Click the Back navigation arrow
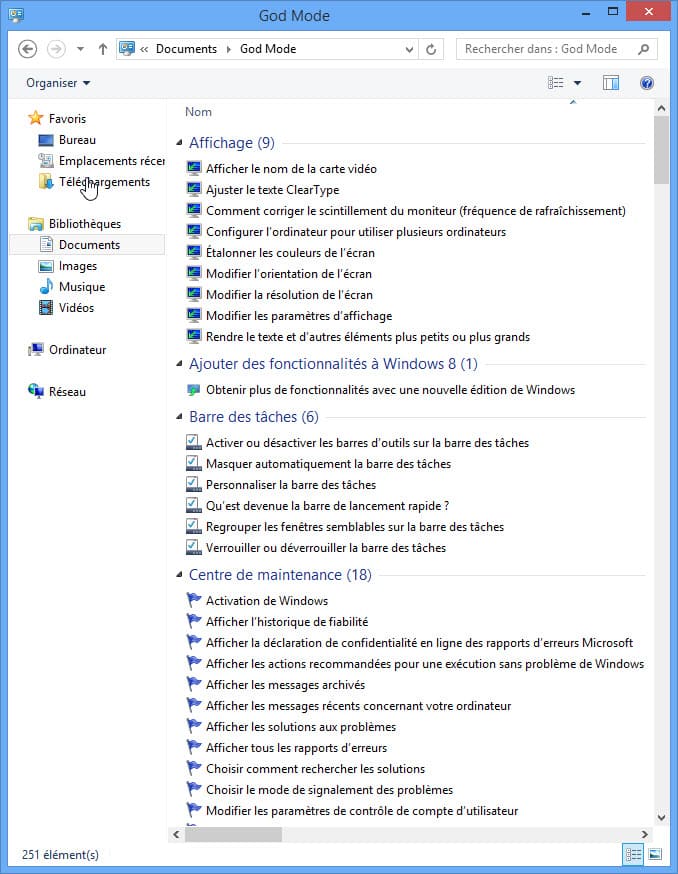Screen dimensions: 678x874 click(x=27, y=49)
